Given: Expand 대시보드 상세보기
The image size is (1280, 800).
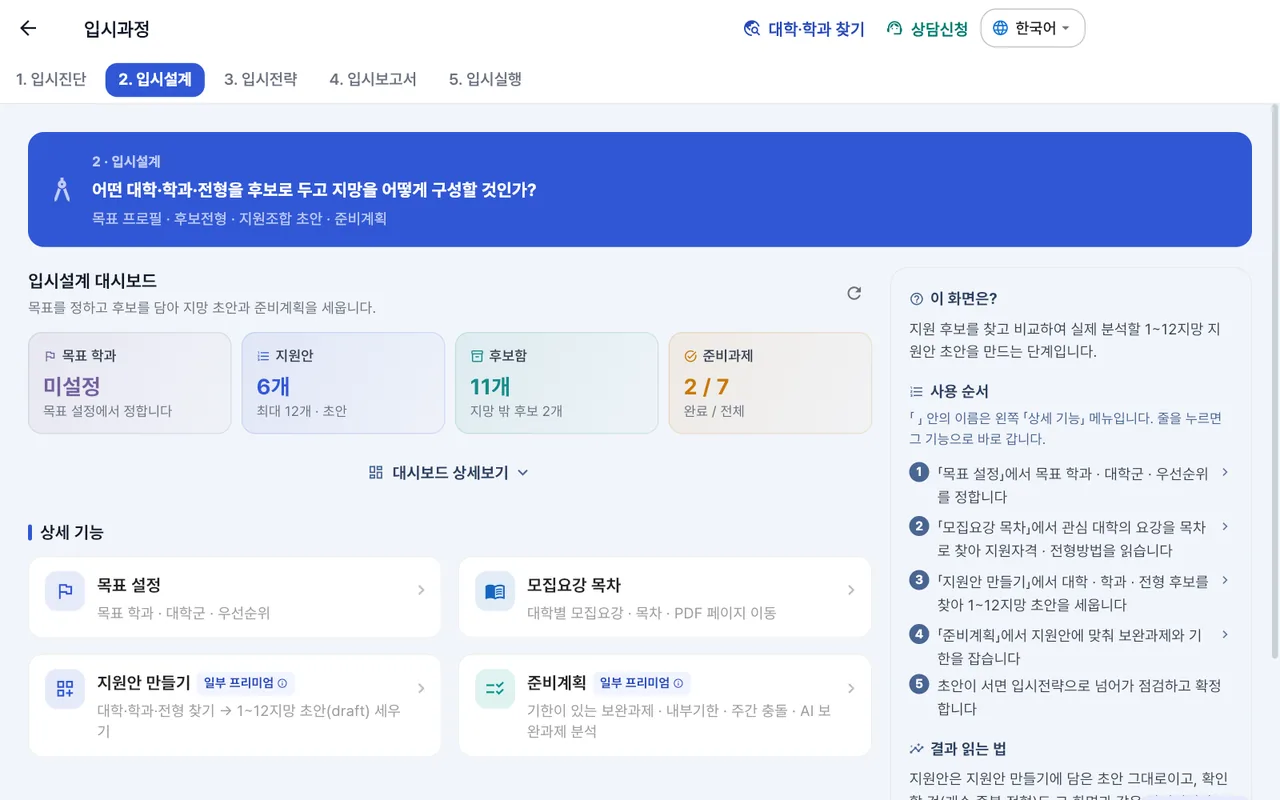Looking at the screenshot, I should coord(449,473).
